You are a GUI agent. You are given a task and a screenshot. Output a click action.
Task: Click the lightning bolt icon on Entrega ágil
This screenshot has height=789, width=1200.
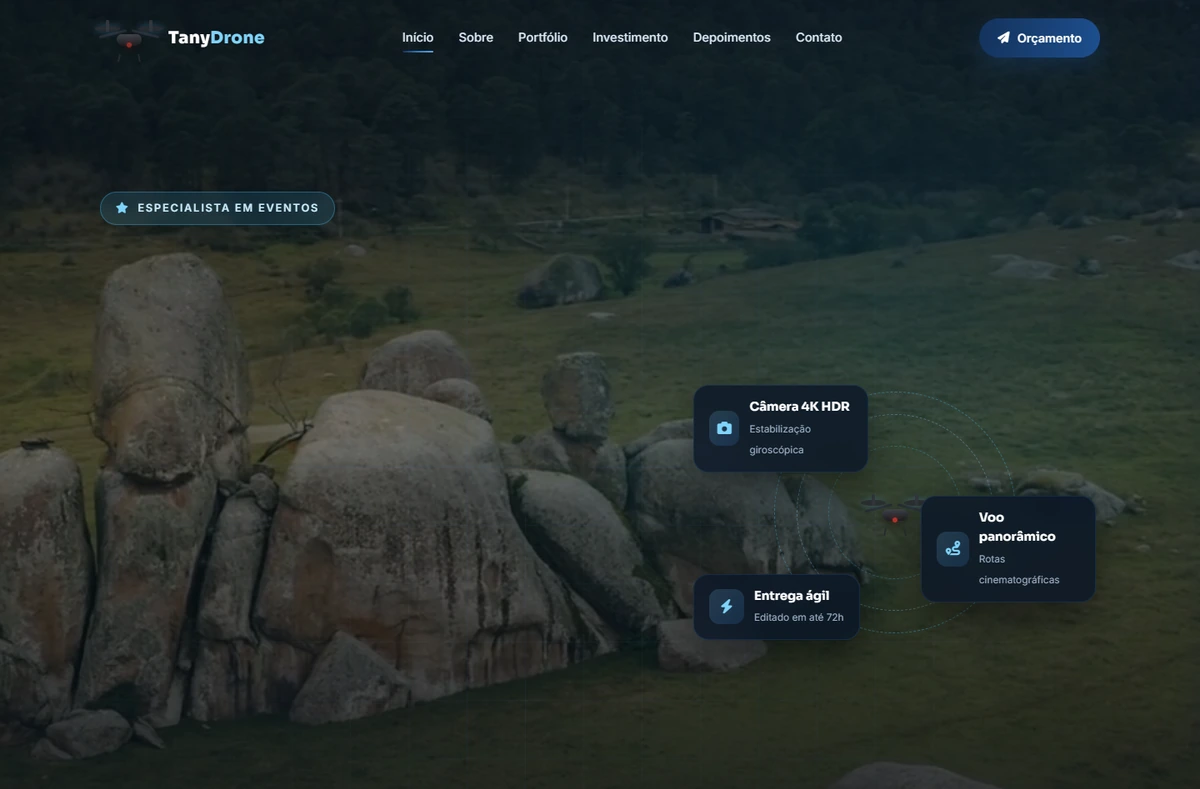[726, 606]
